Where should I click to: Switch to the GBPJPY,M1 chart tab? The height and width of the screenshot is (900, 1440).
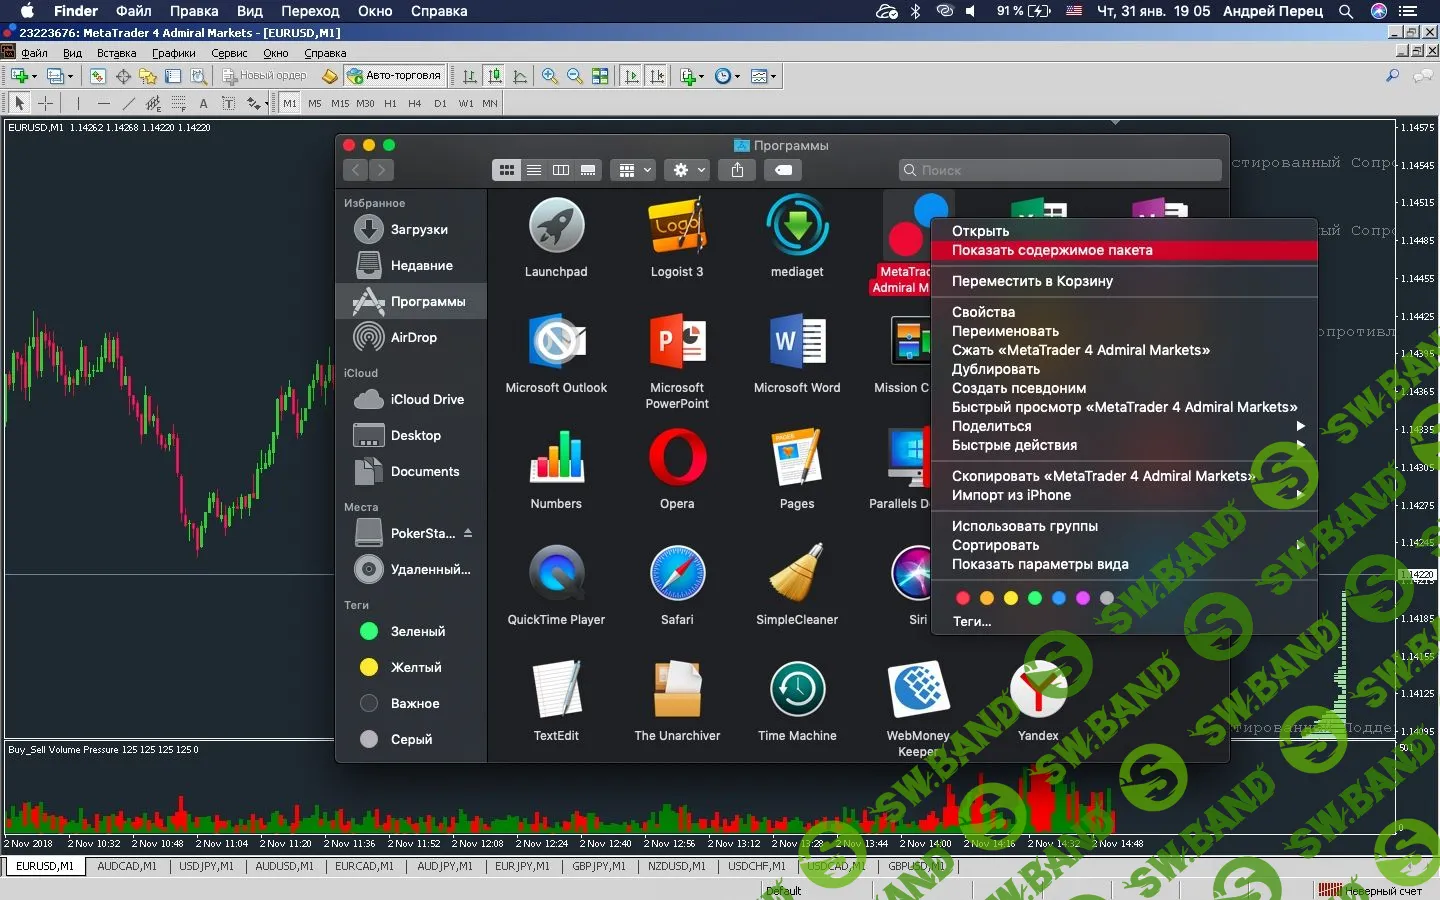pos(599,866)
